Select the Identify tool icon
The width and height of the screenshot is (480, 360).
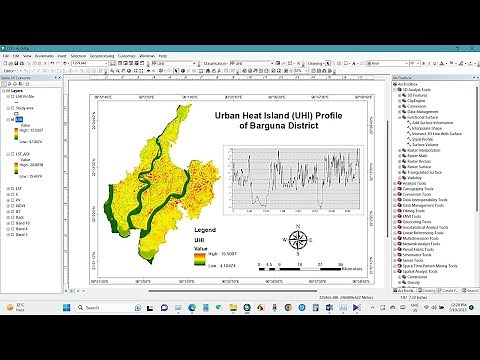tap(183, 71)
